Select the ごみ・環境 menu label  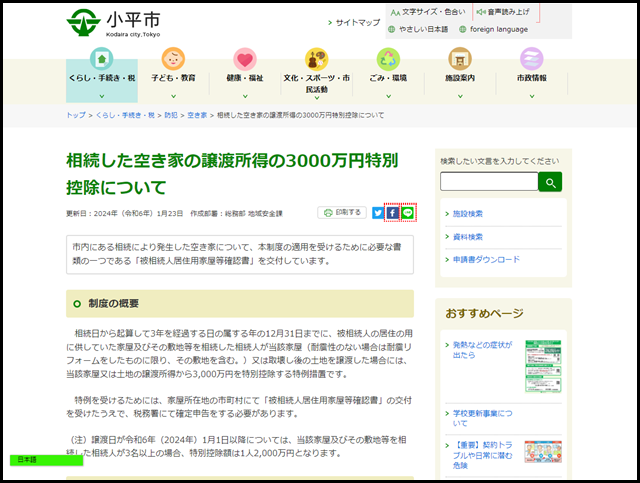point(388,78)
